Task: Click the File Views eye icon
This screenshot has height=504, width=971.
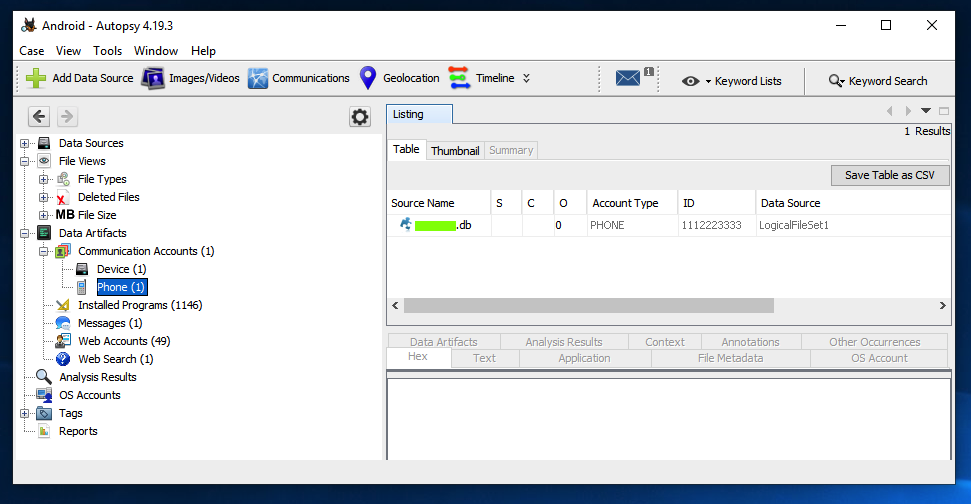Action: (x=44, y=161)
